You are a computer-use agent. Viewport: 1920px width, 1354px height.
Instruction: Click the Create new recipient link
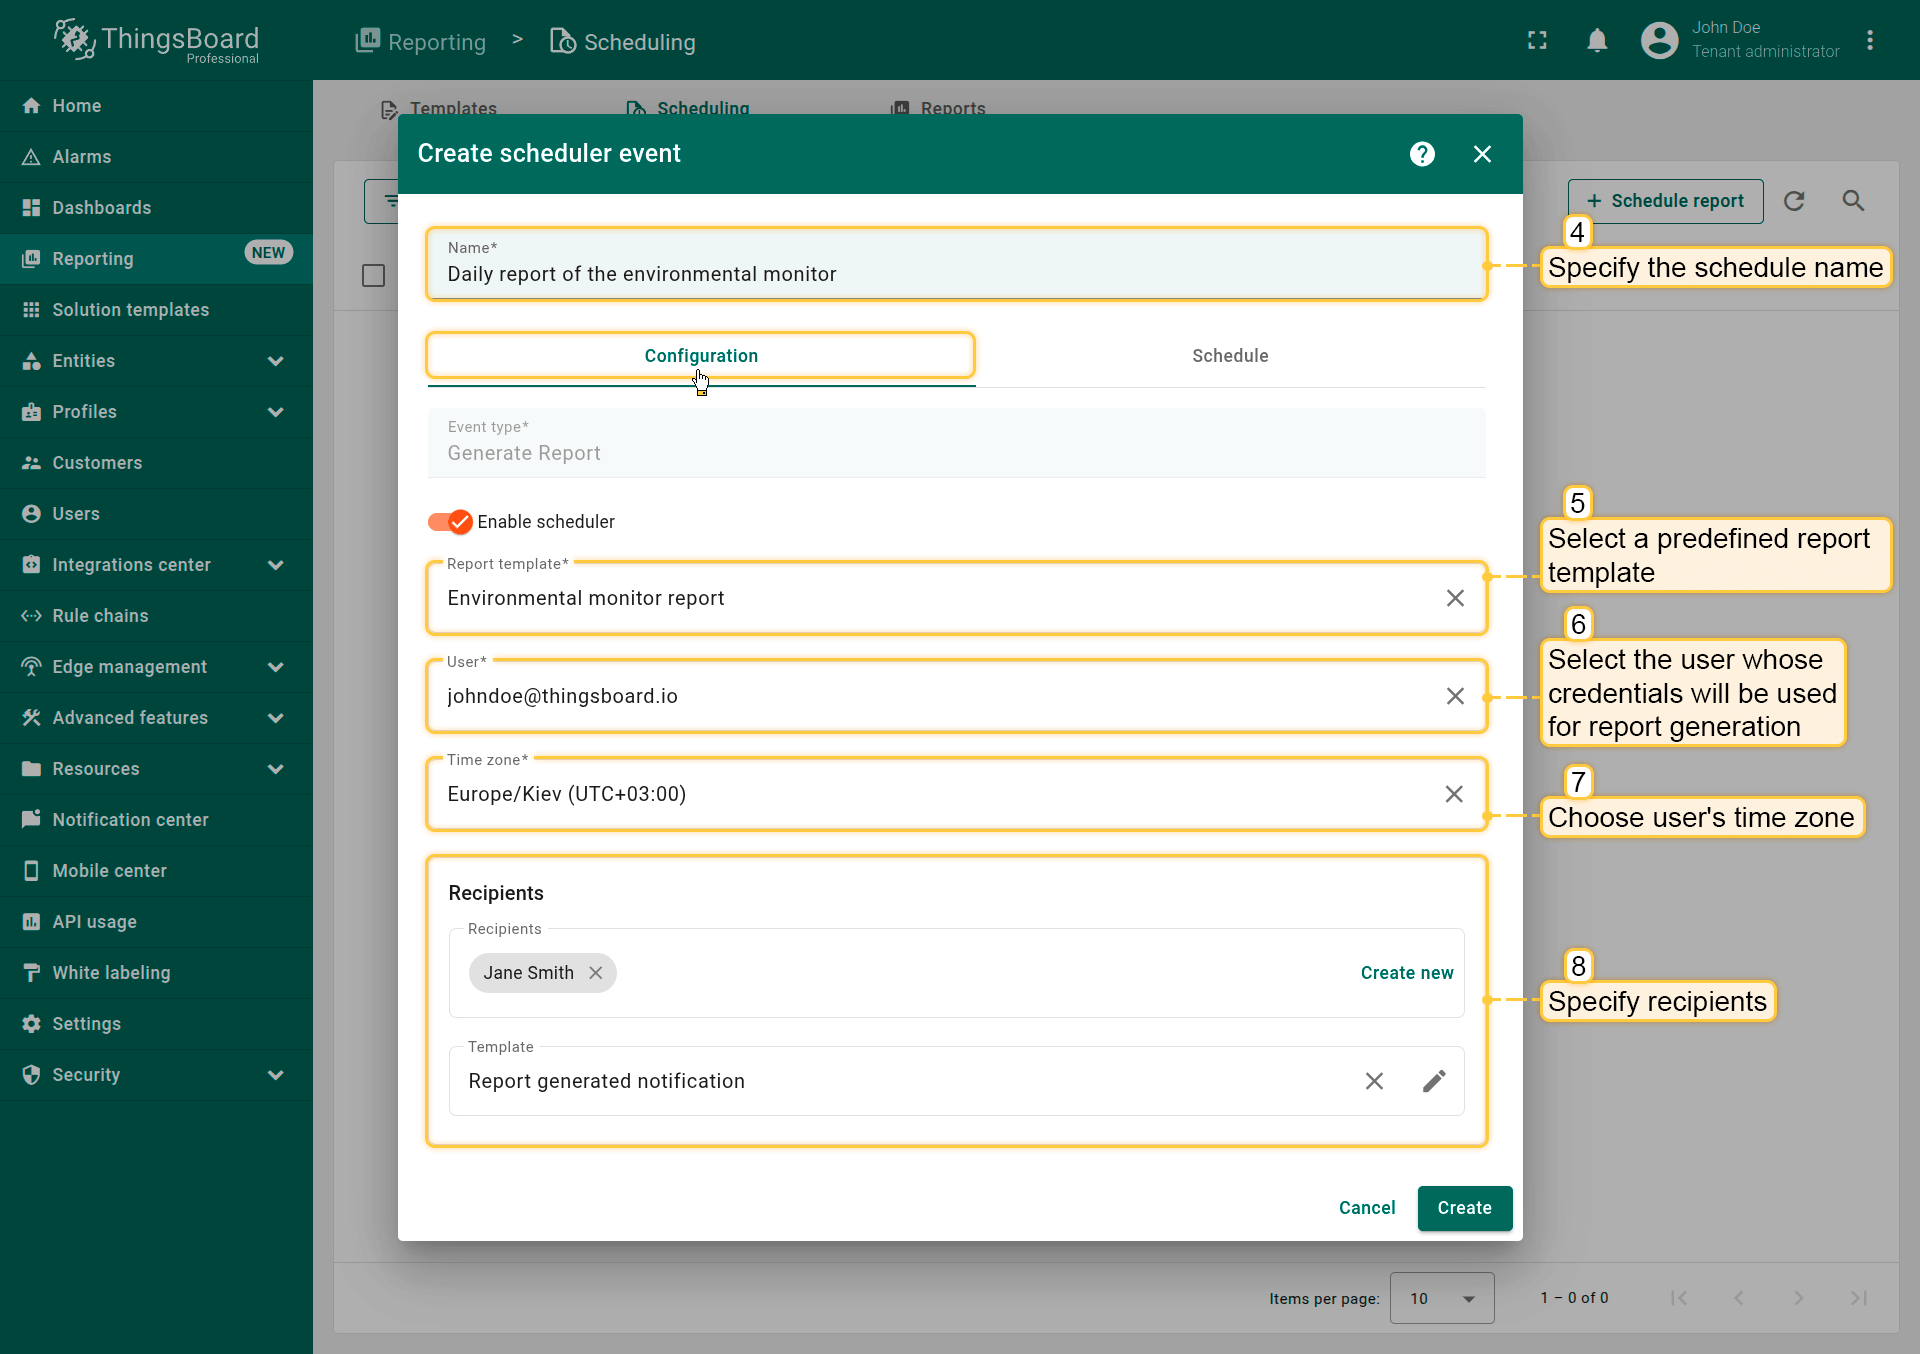pyautogui.click(x=1406, y=973)
